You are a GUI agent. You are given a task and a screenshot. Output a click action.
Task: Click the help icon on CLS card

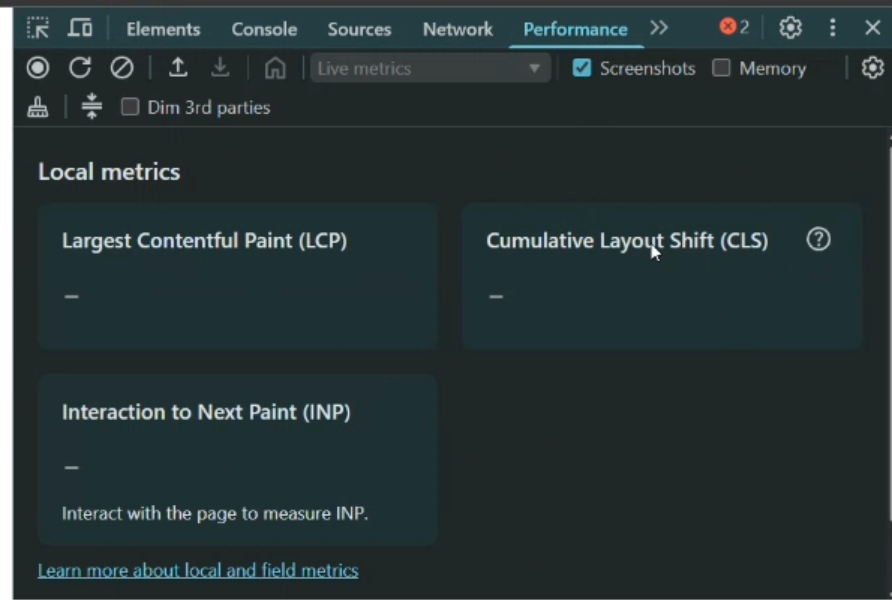point(818,239)
